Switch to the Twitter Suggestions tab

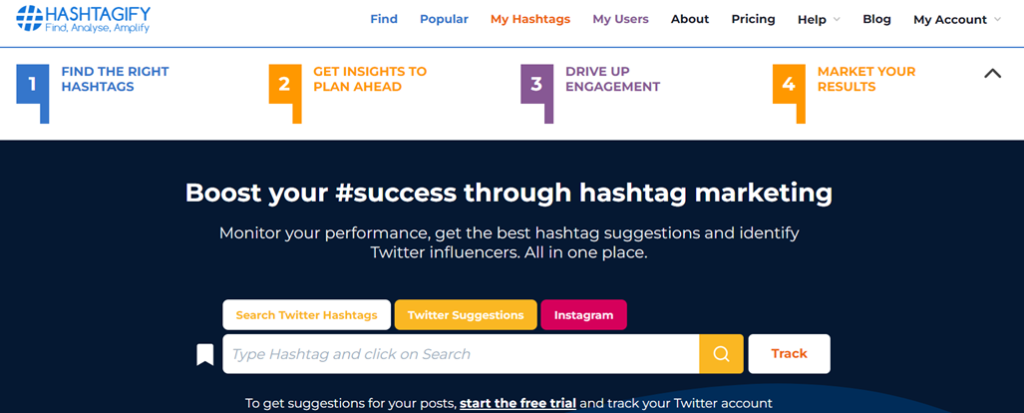[x=466, y=315]
